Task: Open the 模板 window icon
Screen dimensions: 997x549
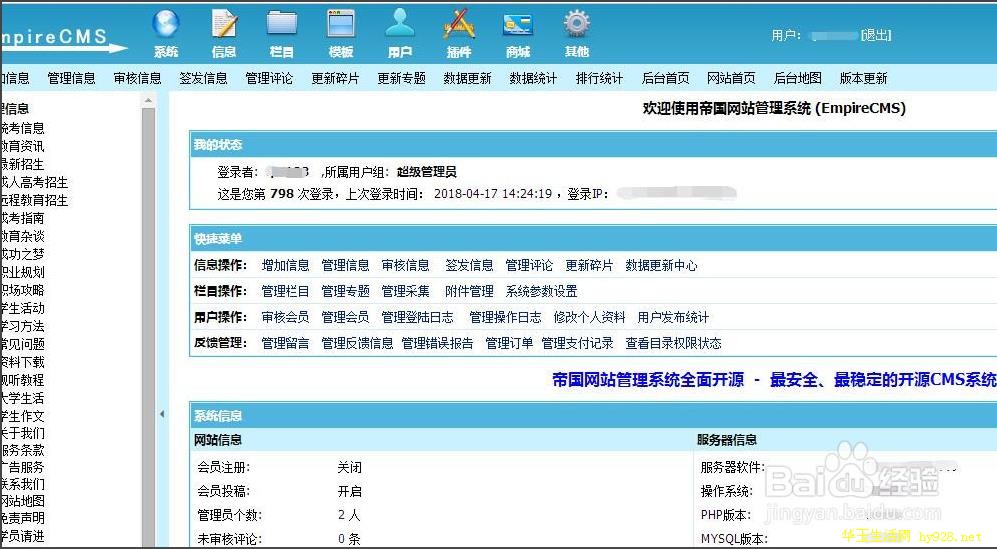Action: point(341,25)
